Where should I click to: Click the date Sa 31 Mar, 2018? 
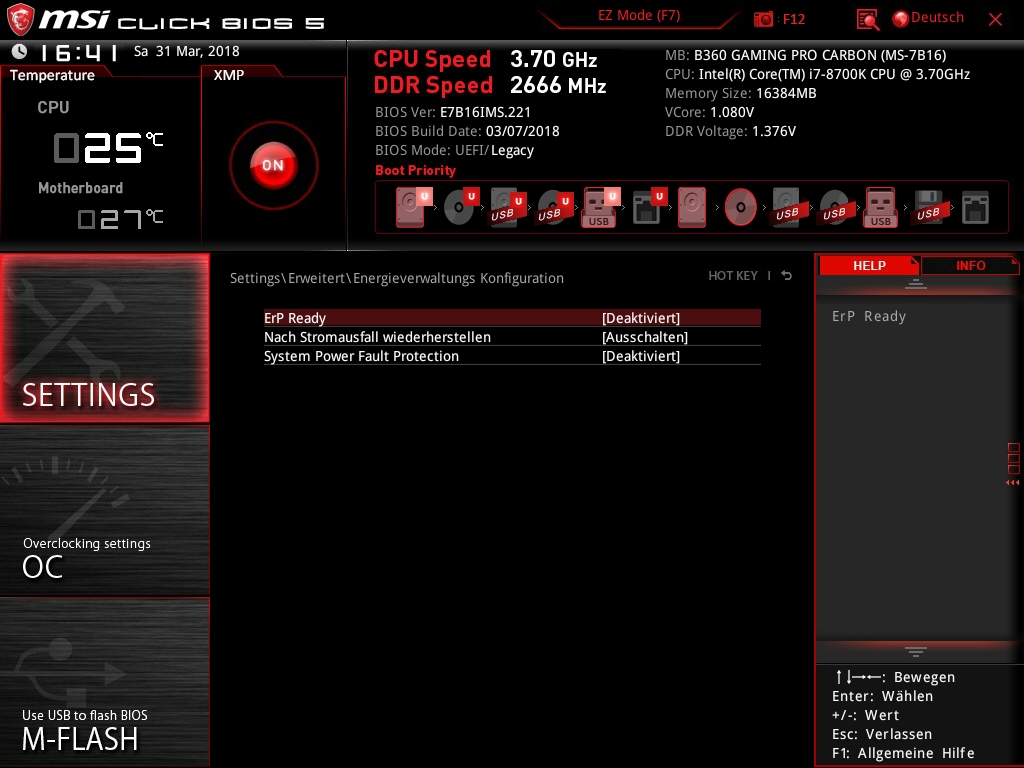tap(187, 51)
